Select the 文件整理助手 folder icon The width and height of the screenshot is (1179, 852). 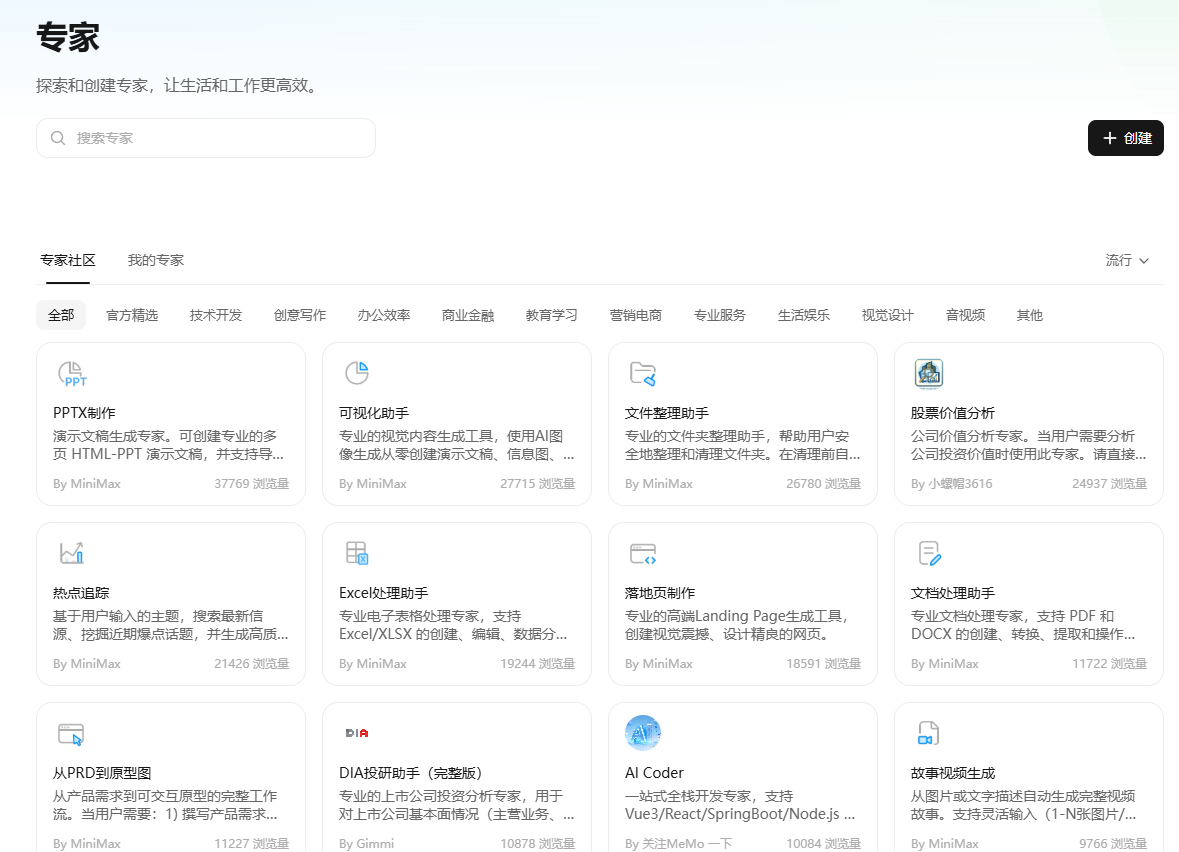[x=643, y=371]
